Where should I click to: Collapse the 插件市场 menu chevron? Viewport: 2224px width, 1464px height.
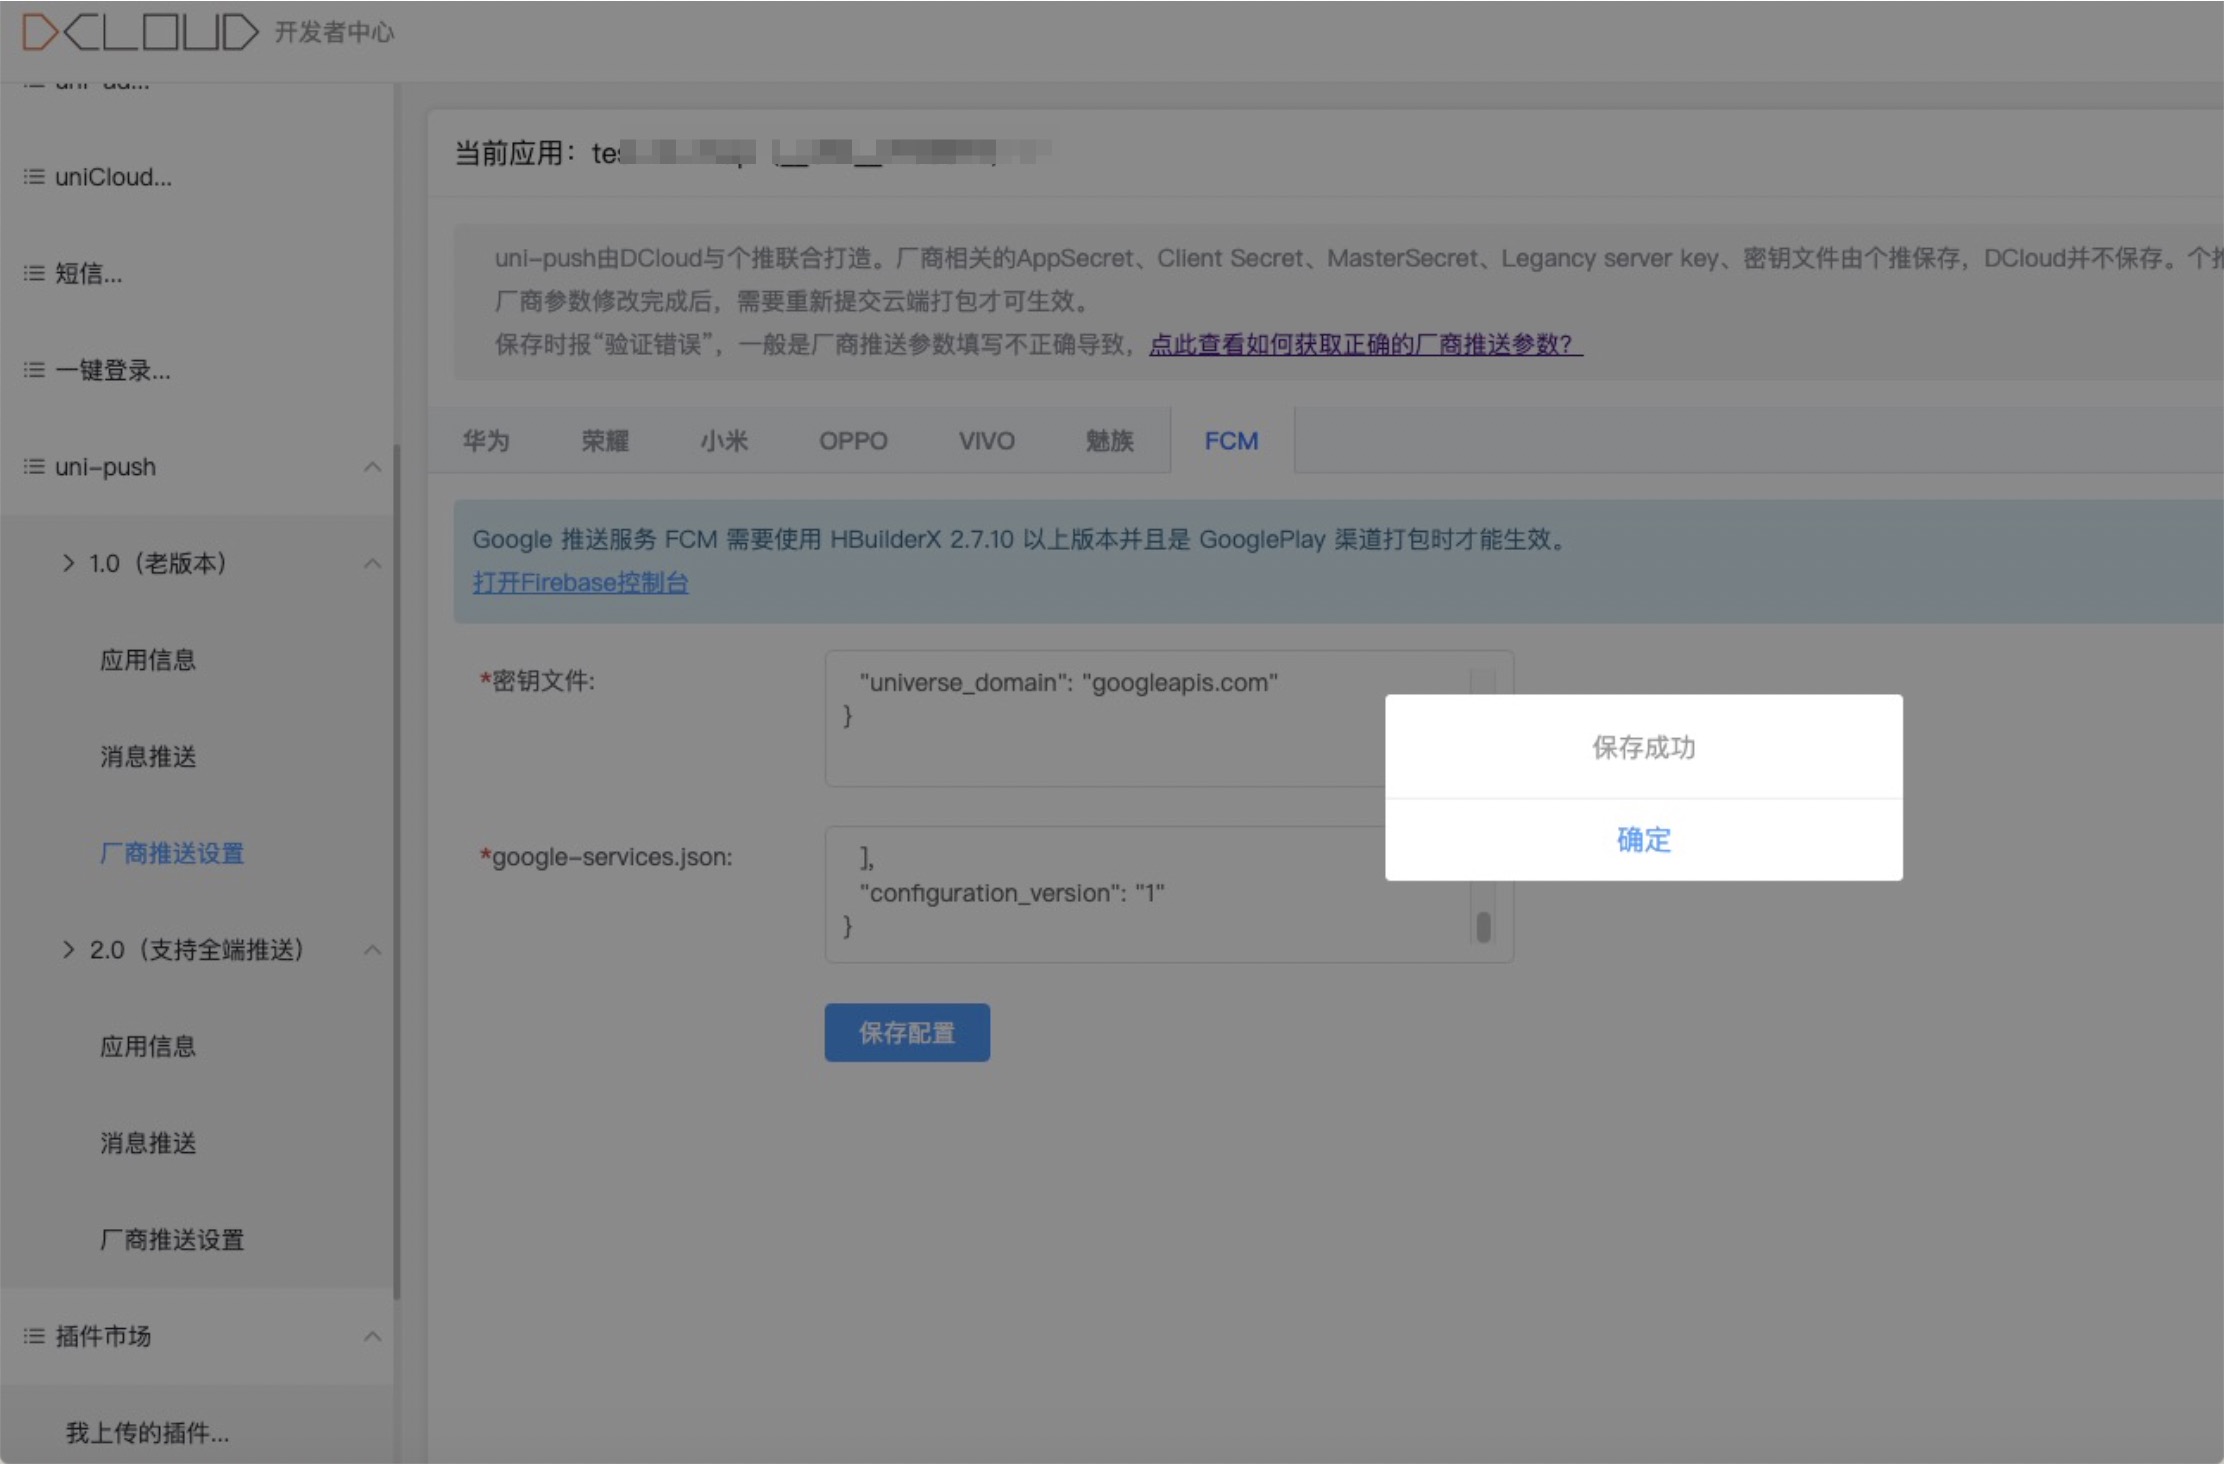tap(372, 1336)
